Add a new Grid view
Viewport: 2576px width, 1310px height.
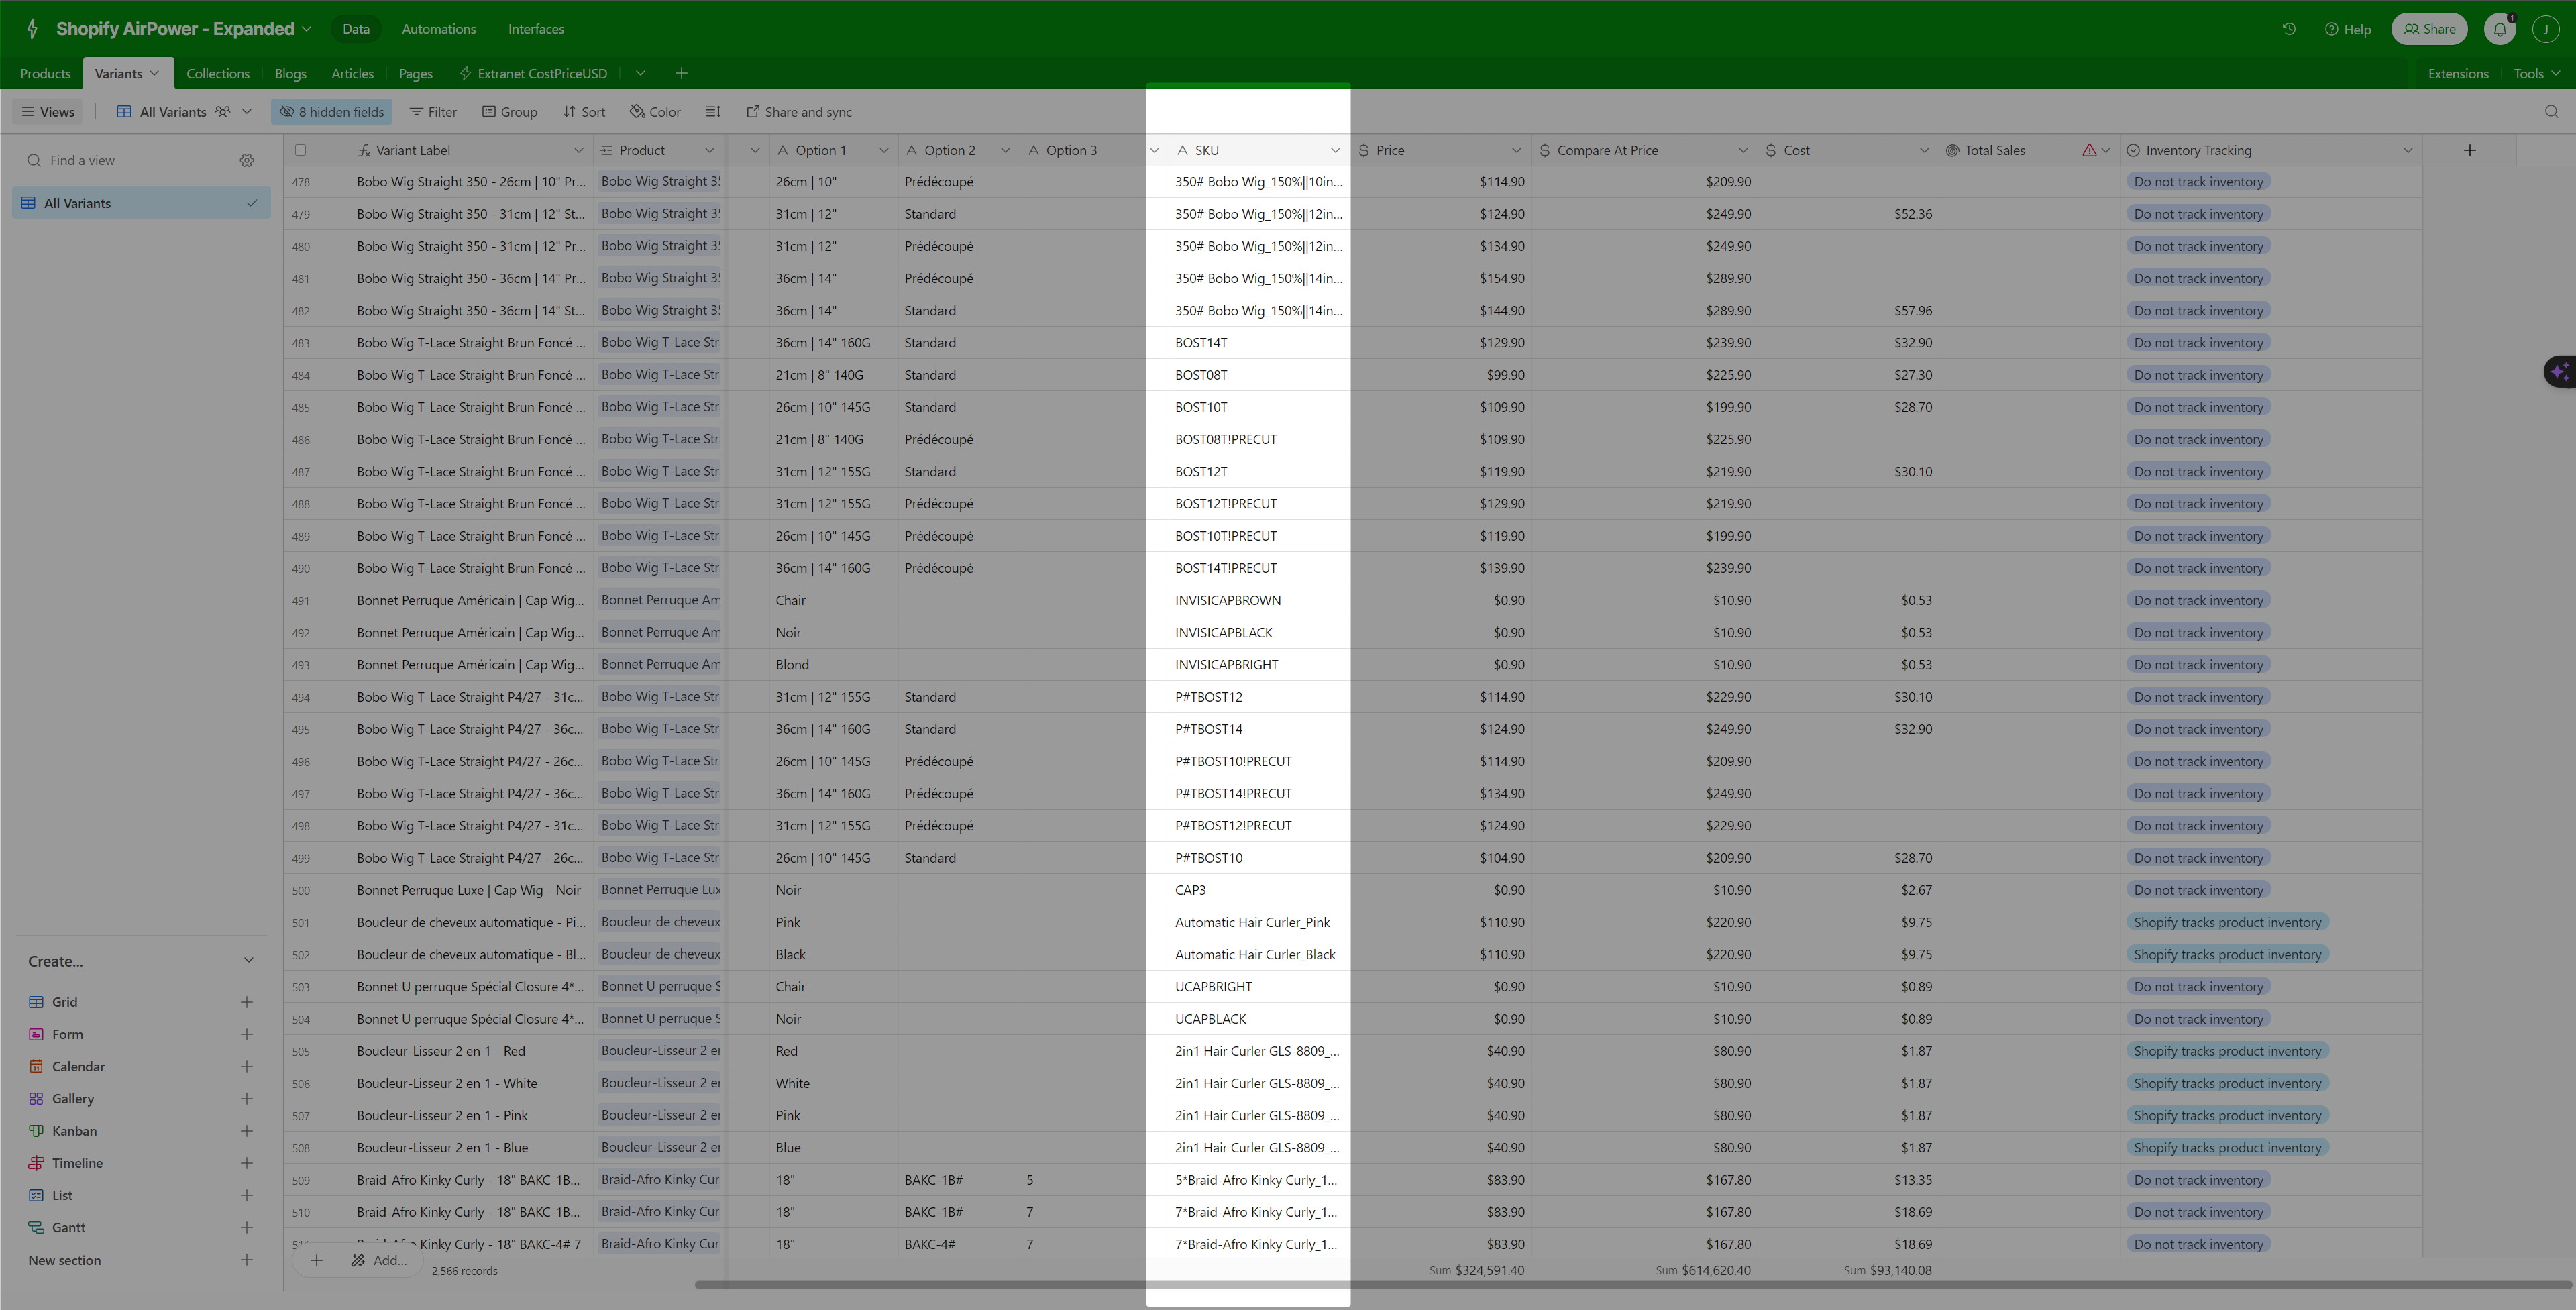click(x=246, y=1002)
